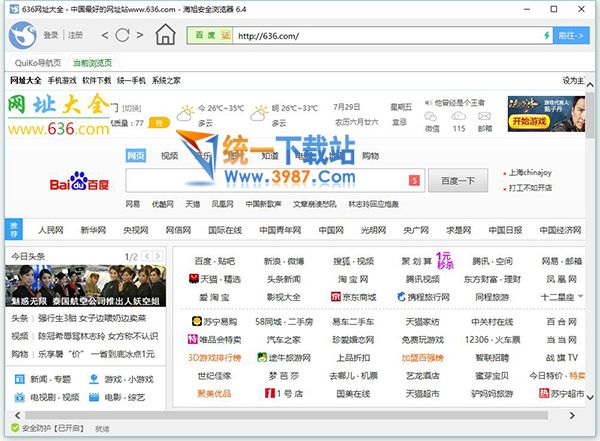This screenshot has width=600, height=441.
Task: Open 苏宁超市 with red 热 icon
Action: tap(562, 393)
